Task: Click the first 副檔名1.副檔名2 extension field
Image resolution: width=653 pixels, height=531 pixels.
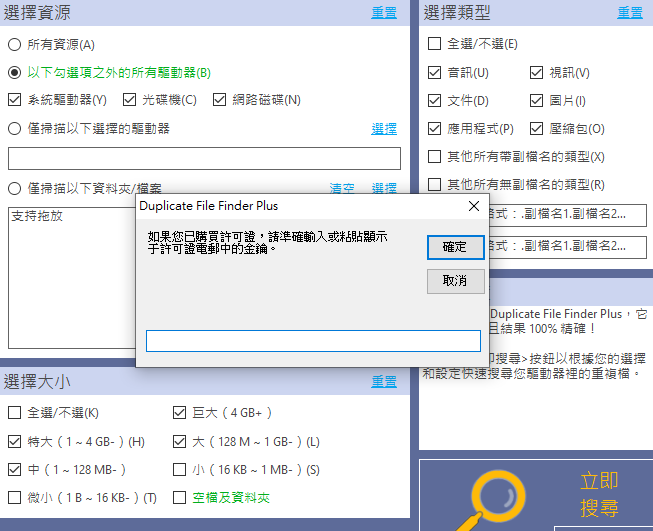Action: (x=568, y=215)
